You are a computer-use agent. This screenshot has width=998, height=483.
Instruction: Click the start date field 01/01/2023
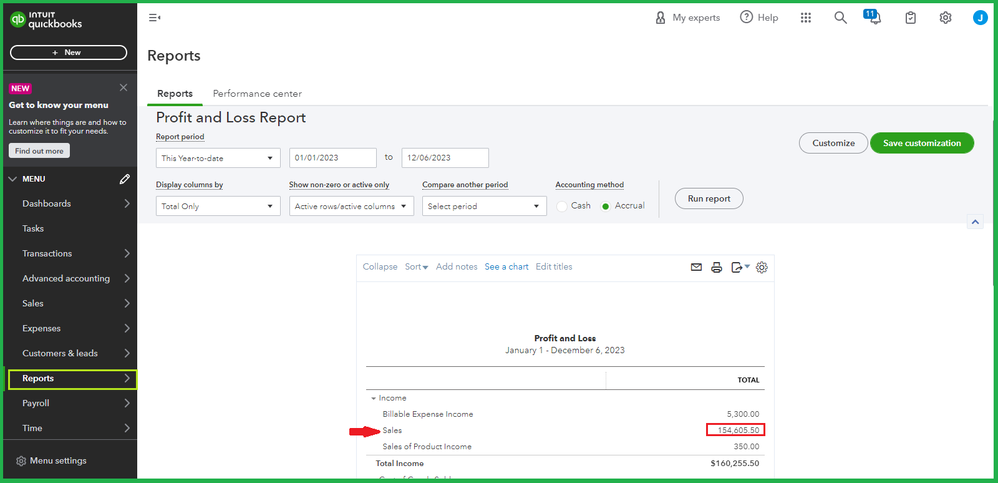coord(333,158)
